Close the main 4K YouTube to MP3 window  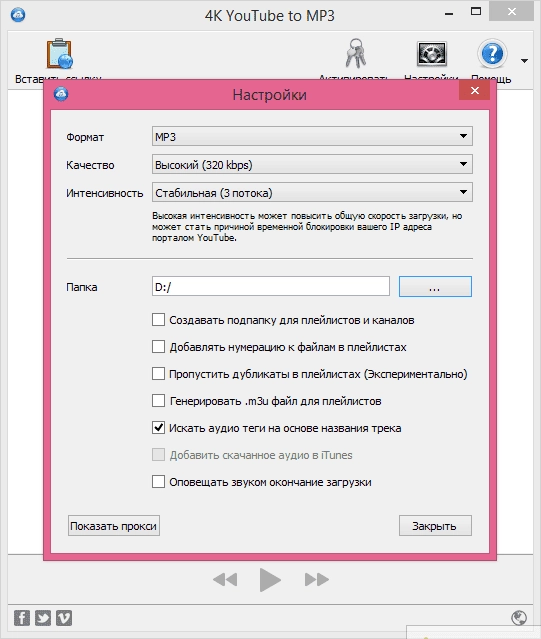[x=512, y=12]
